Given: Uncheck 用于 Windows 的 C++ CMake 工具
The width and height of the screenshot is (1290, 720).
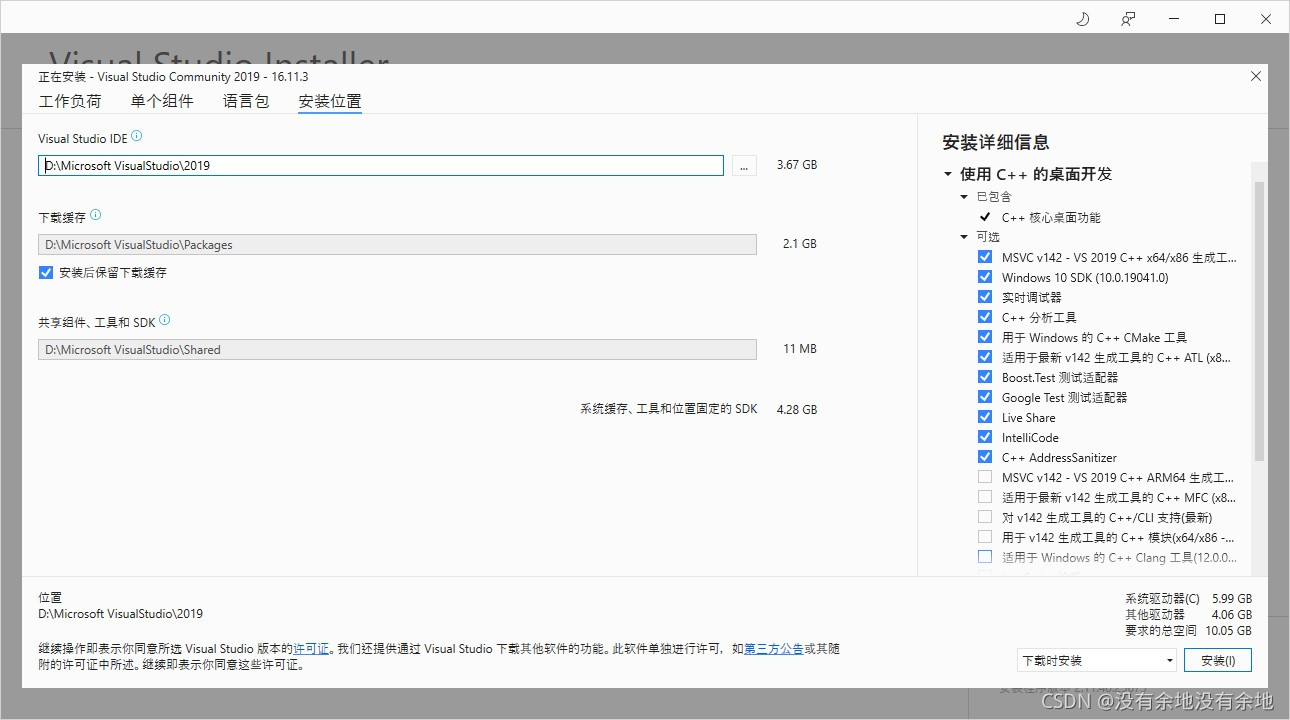Looking at the screenshot, I should 985,337.
